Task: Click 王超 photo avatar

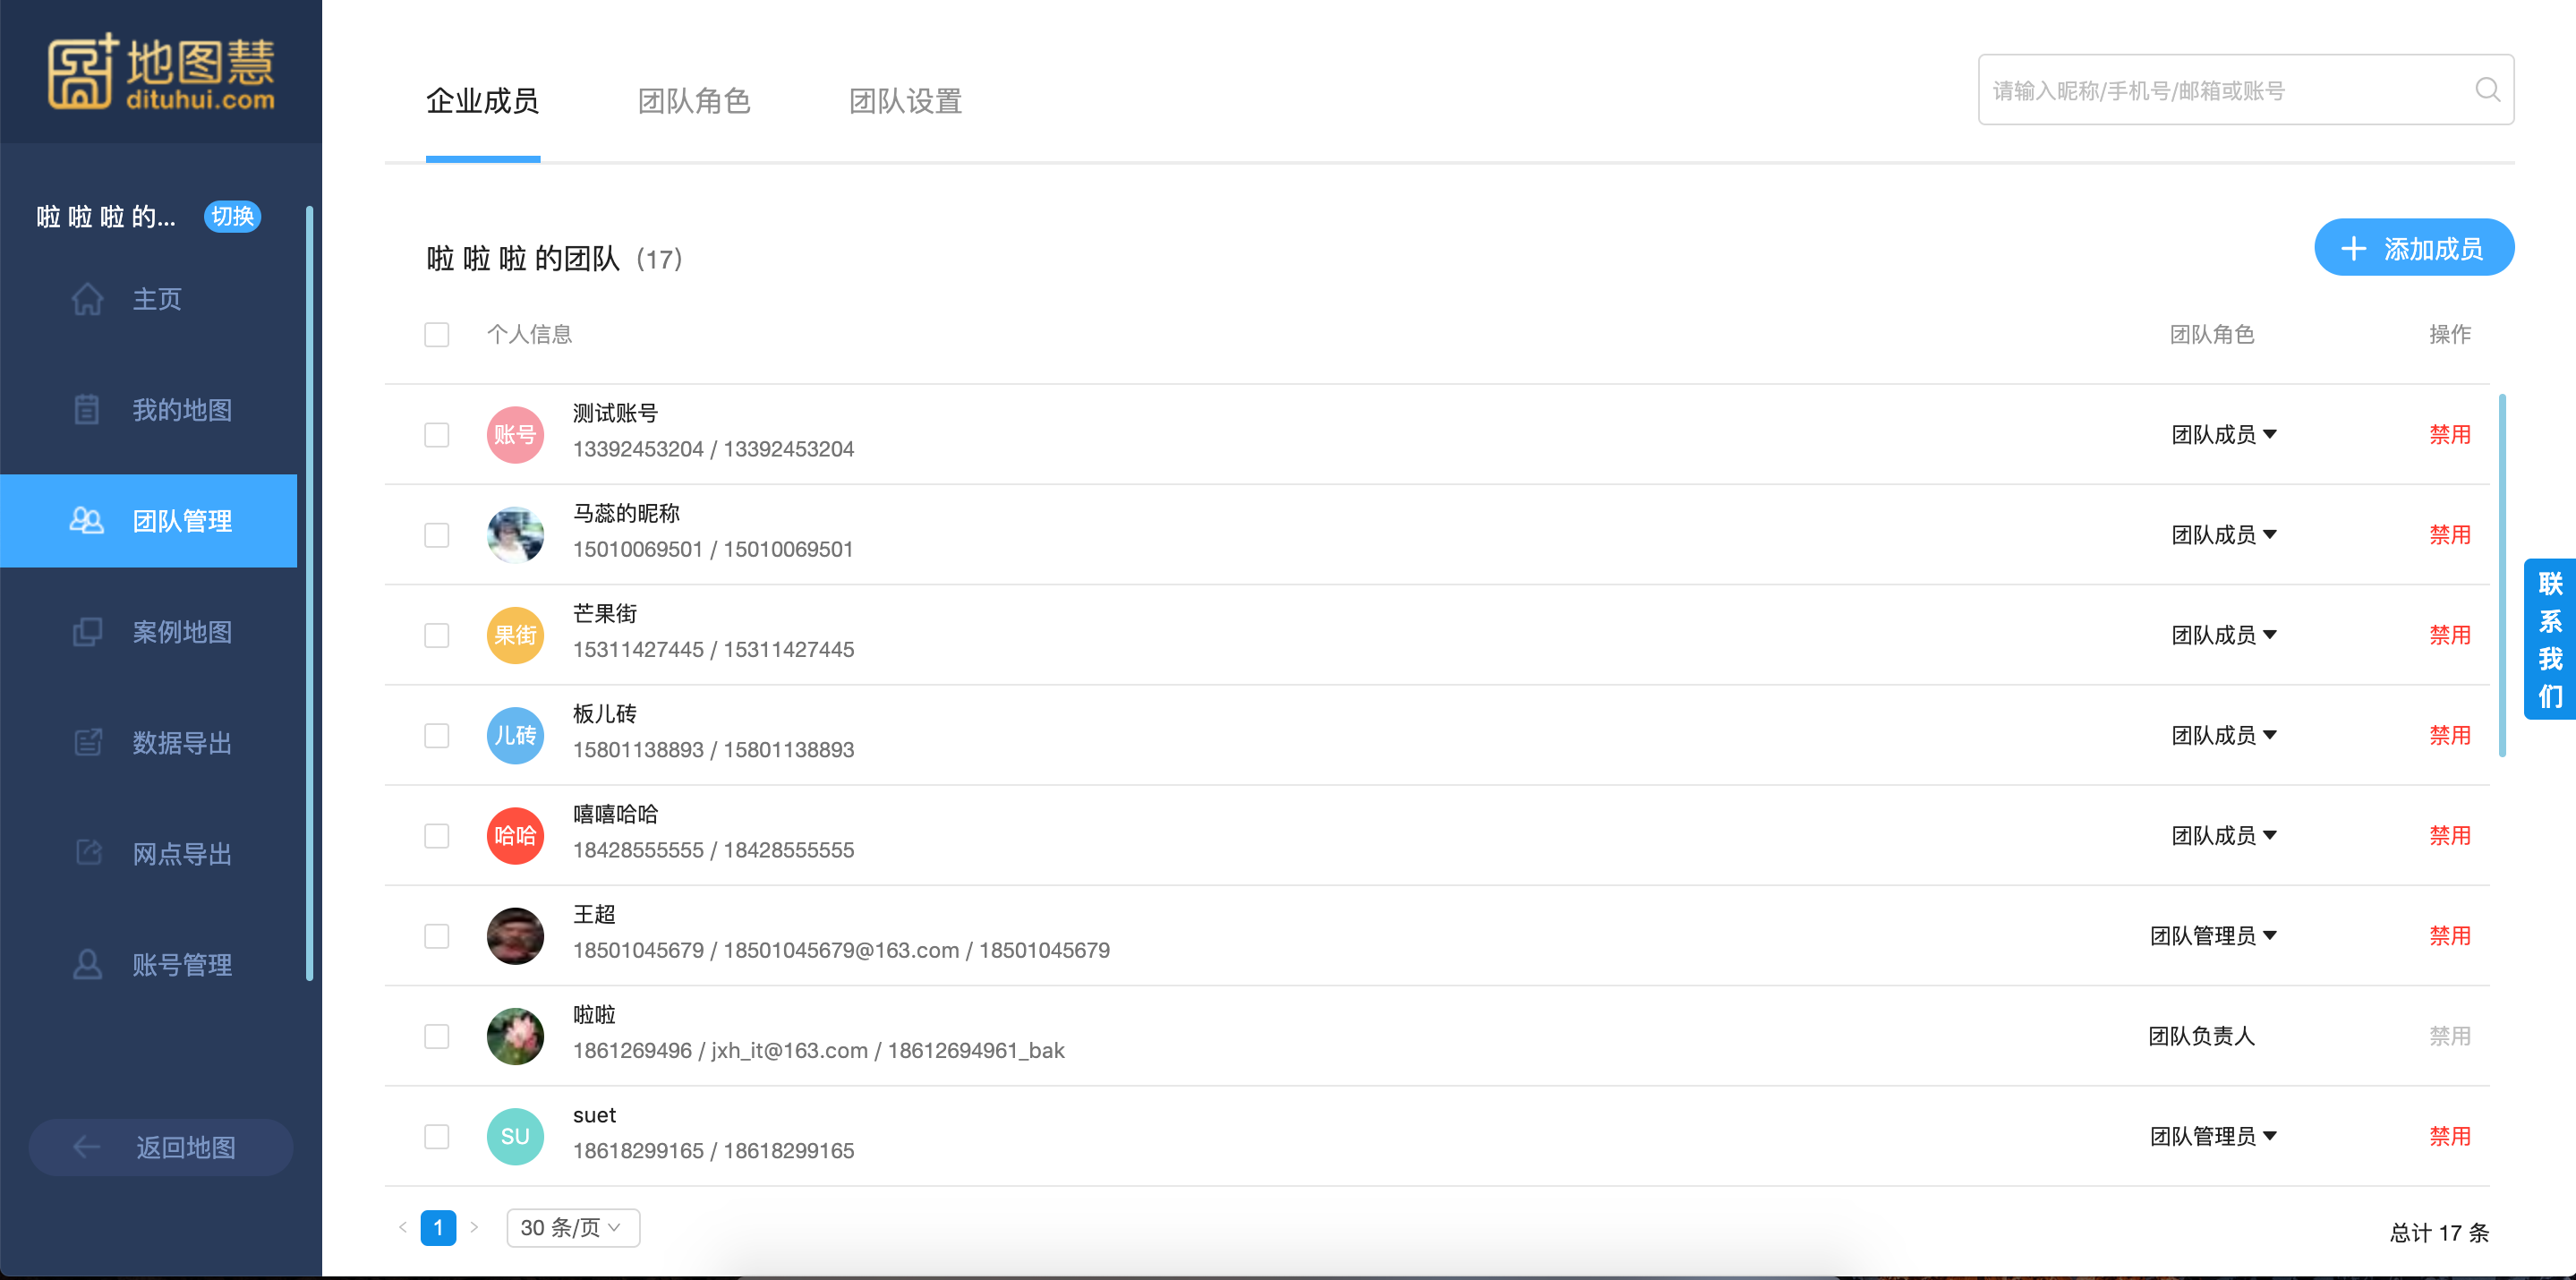Action: click(x=515, y=936)
